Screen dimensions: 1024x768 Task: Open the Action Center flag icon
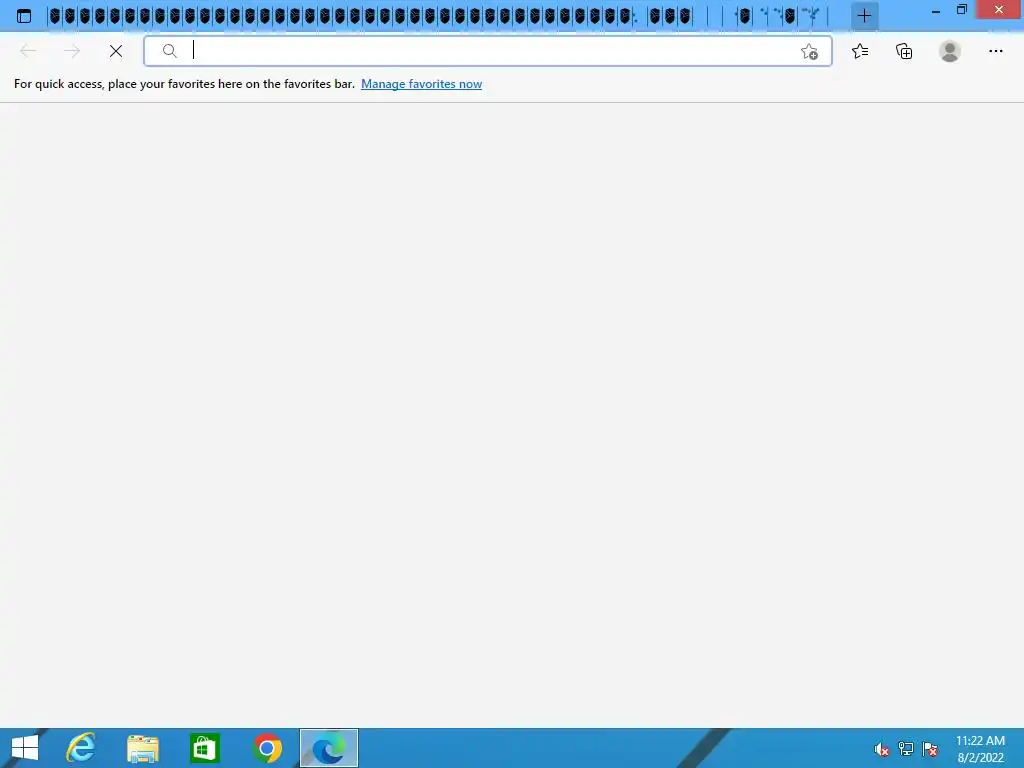930,749
